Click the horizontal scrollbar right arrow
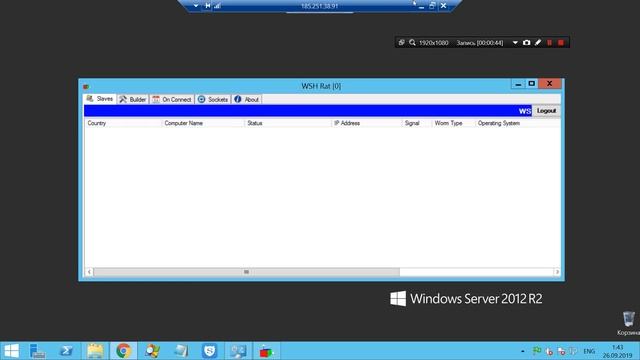This screenshot has height=360, width=640. point(557,272)
